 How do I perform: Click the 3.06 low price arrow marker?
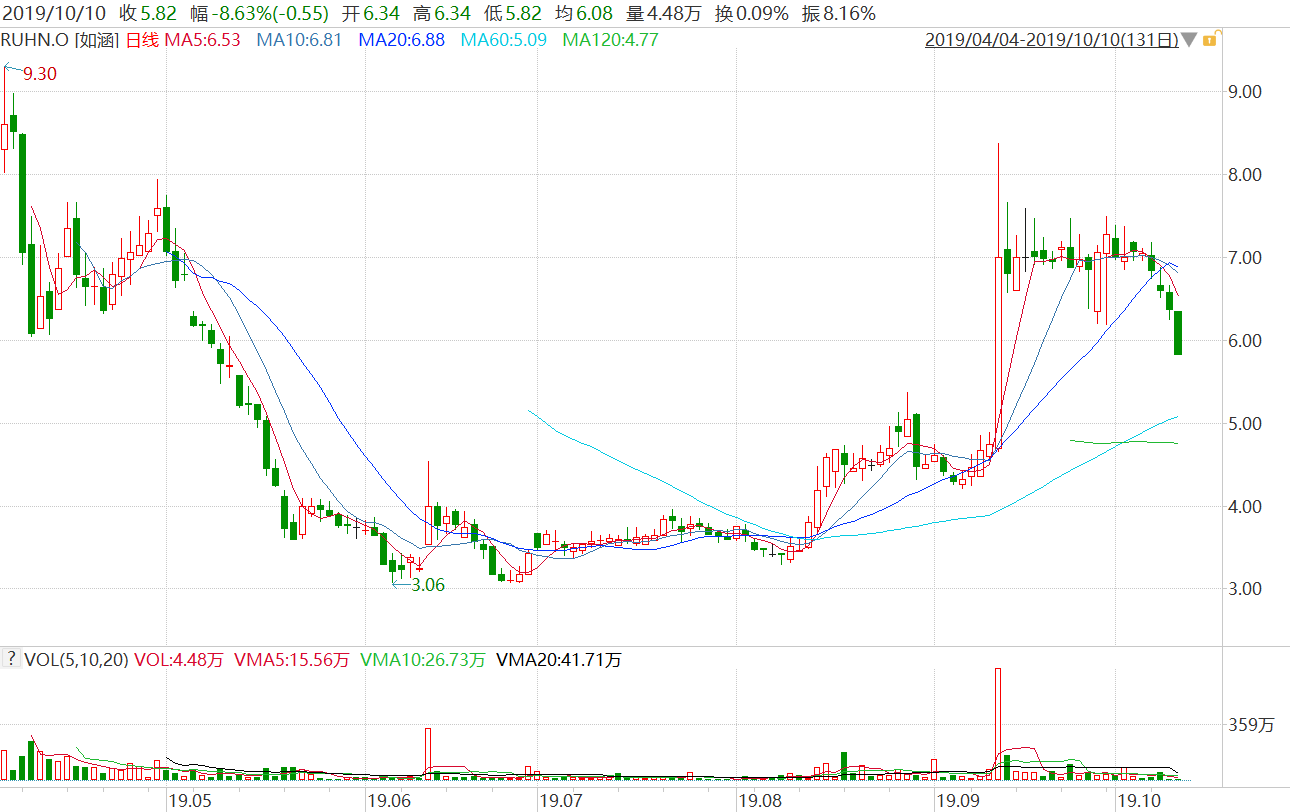click(x=401, y=584)
